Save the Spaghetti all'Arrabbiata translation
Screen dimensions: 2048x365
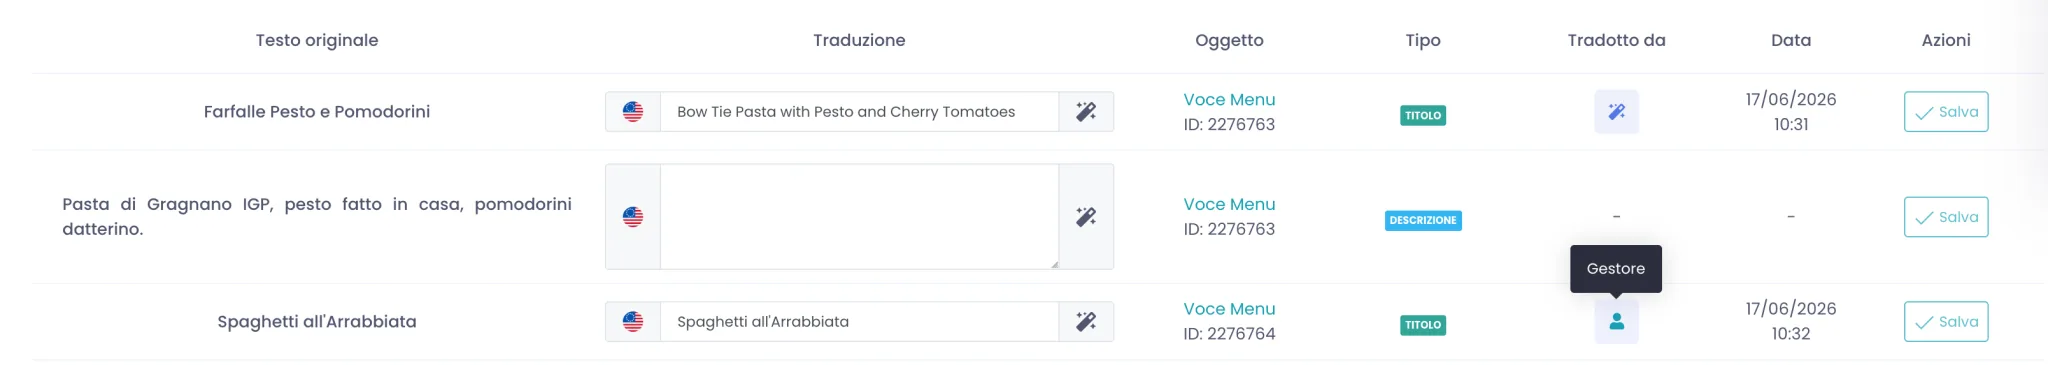pyautogui.click(x=1946, y=322)
